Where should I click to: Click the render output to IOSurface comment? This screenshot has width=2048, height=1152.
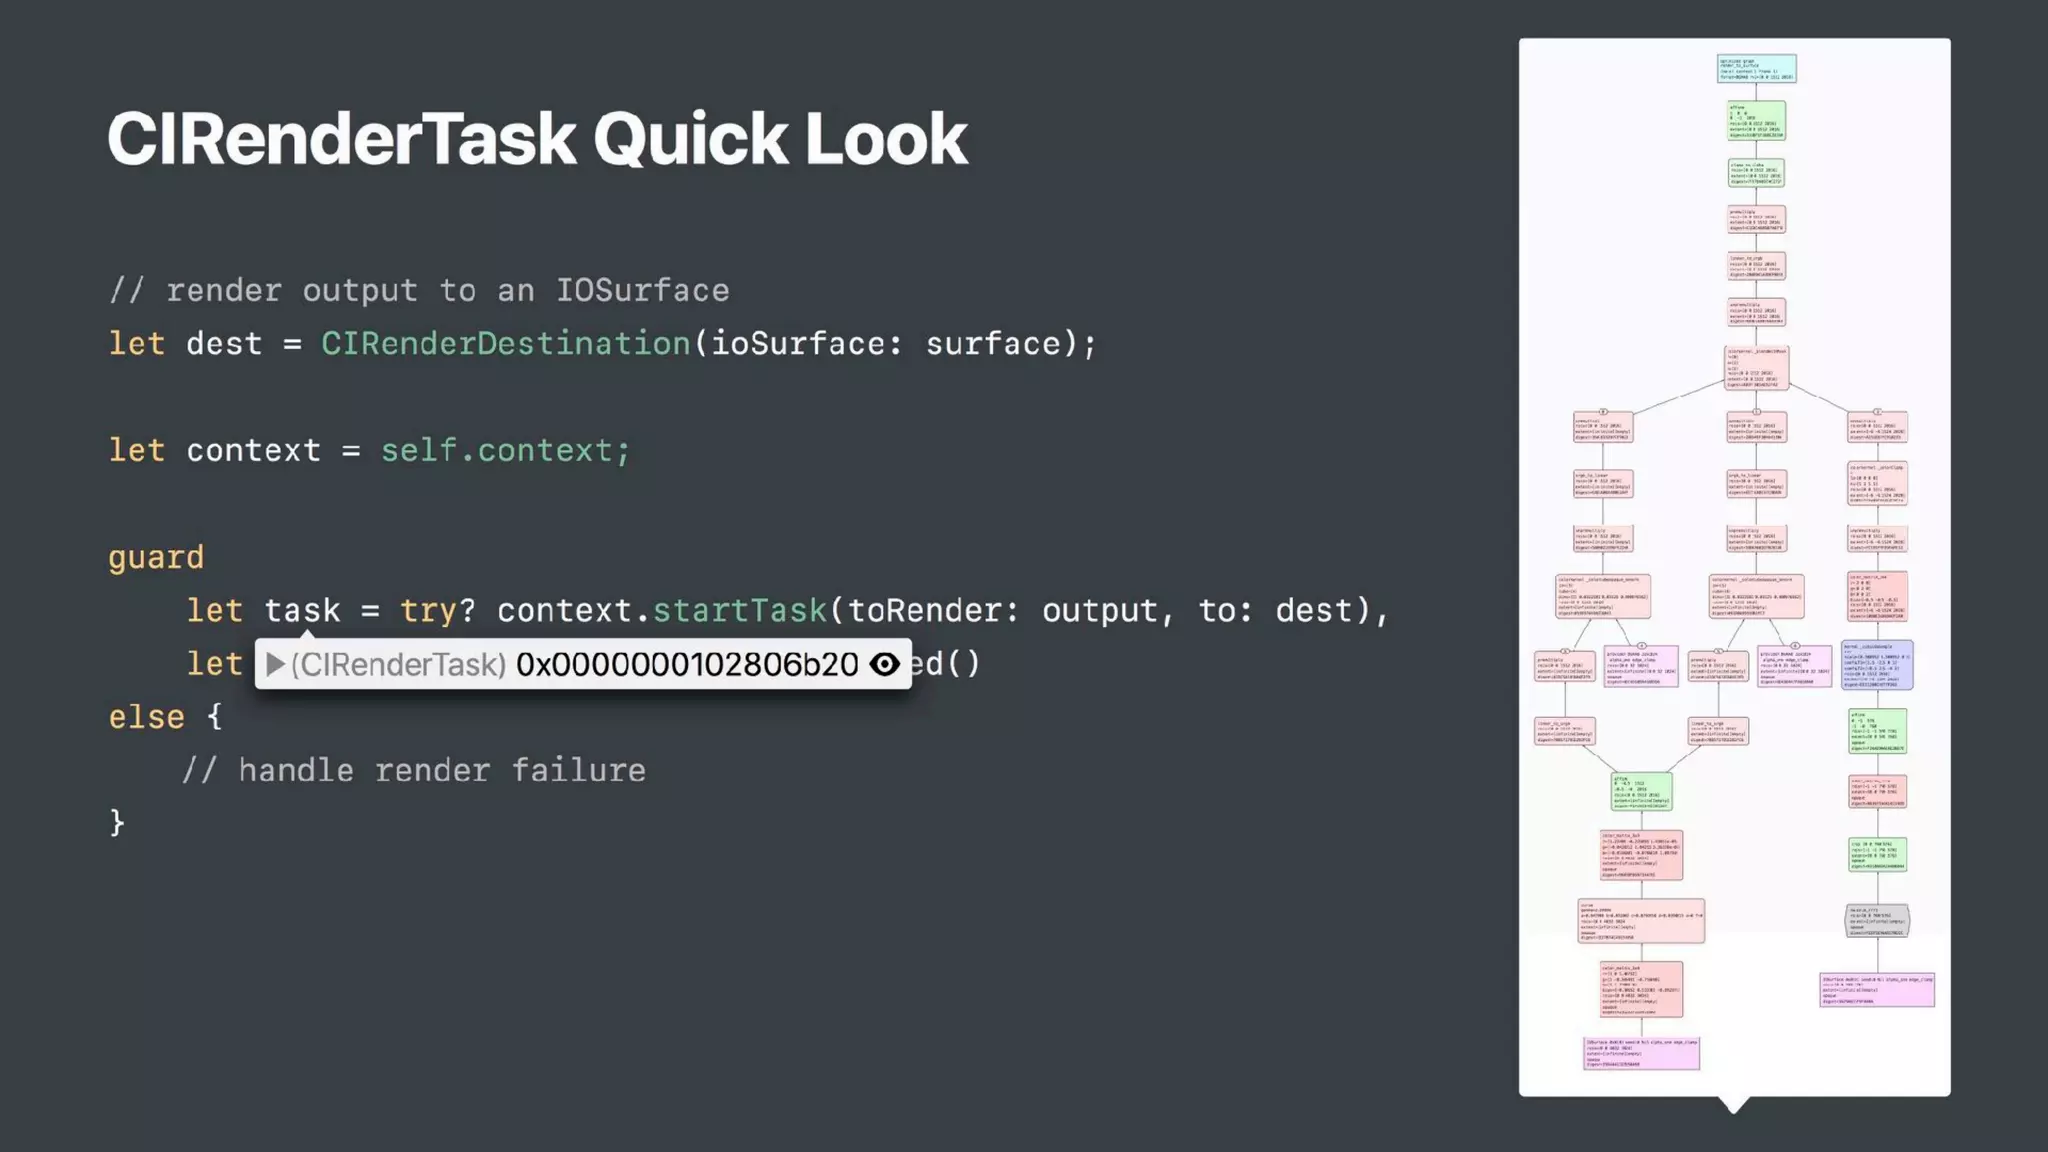419,290
